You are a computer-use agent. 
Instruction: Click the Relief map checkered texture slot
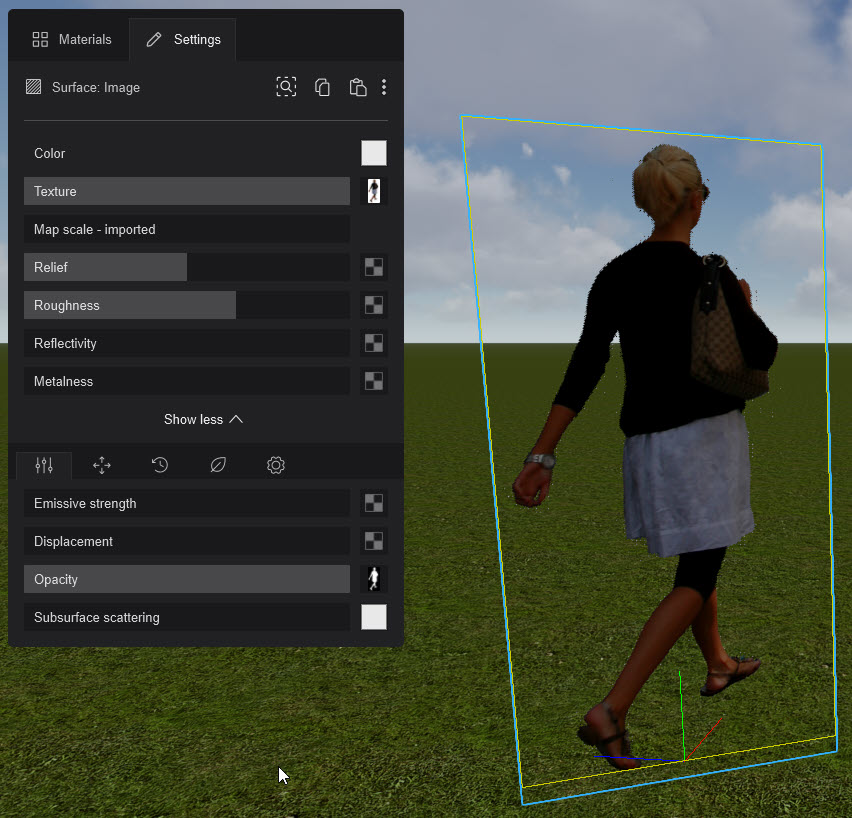coord(373,267)
